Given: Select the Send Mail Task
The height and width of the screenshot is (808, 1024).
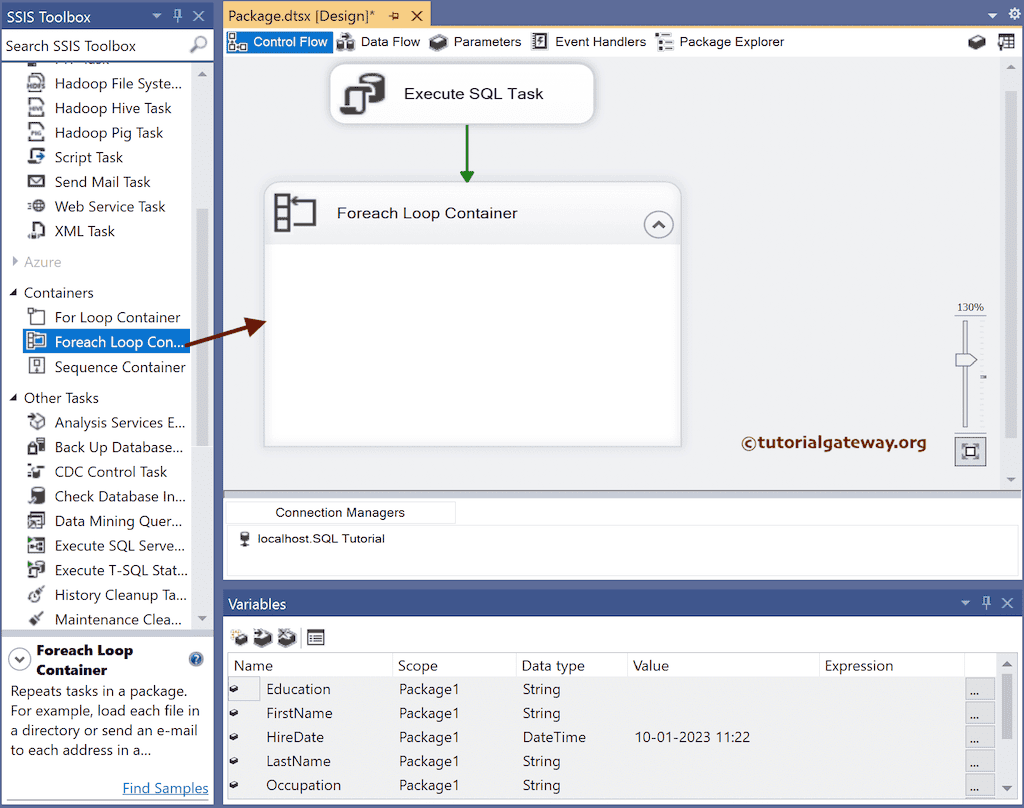Looking at the screenshot, I should point(105,182).
